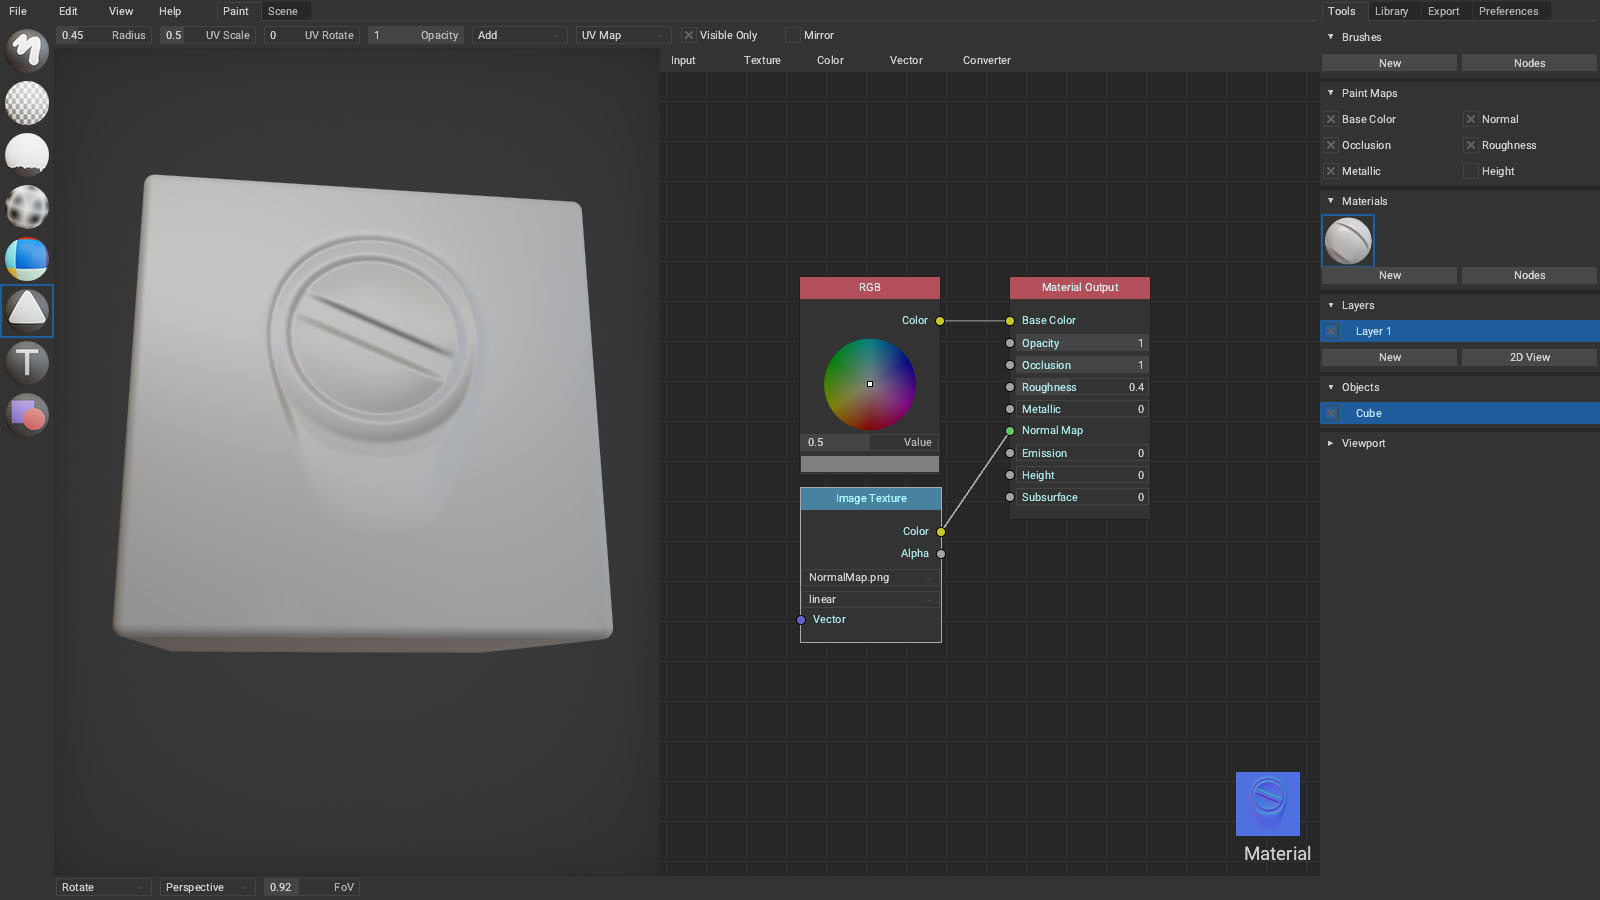Open the Preferences tab
Viewport: 1600px width, 900px height.
pos(1510,11)
